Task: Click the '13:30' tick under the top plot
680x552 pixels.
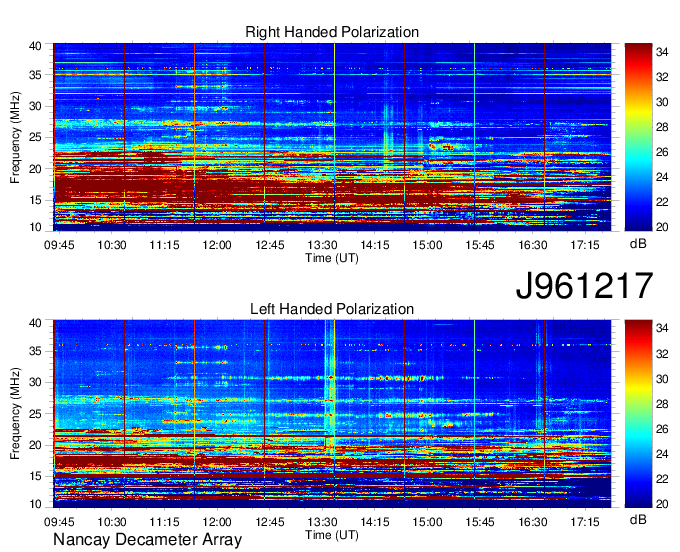Action: 322,245
